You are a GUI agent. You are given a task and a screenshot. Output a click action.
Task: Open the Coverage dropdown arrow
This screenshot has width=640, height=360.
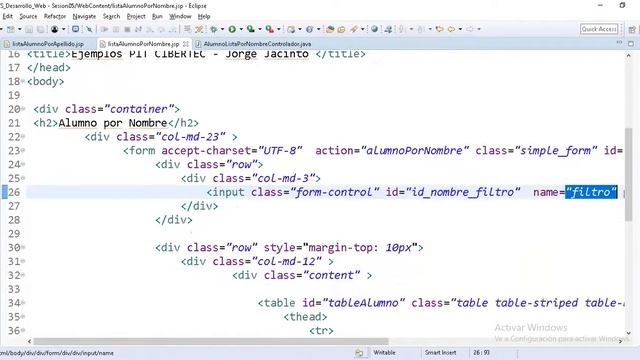pos(260,29)
